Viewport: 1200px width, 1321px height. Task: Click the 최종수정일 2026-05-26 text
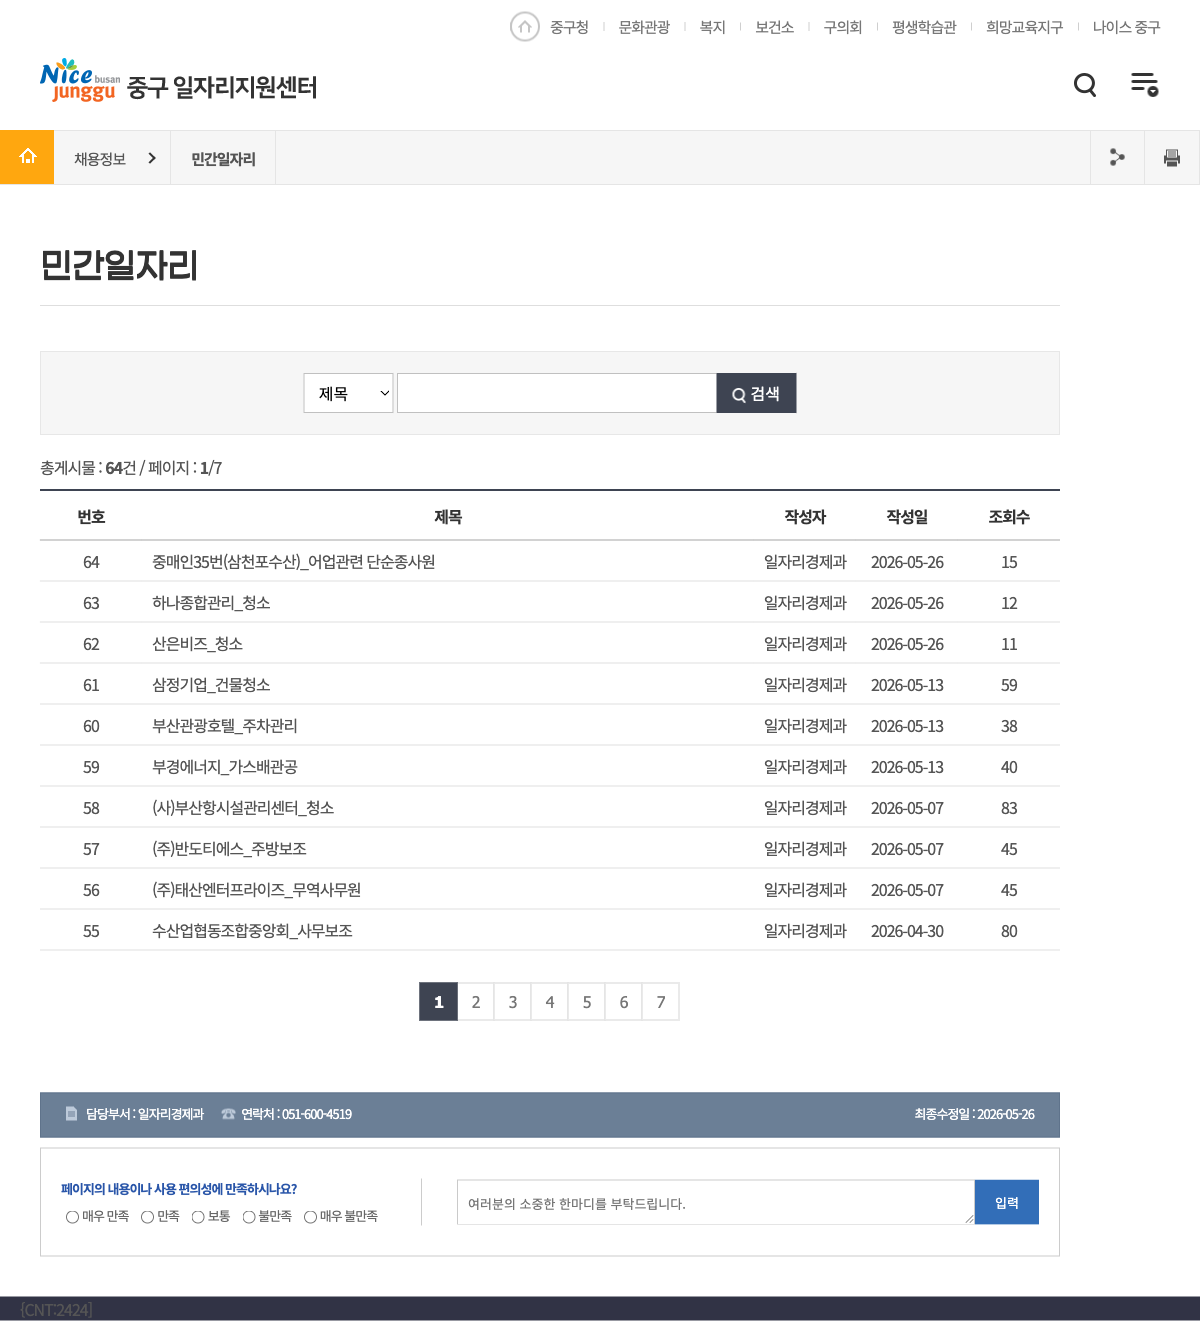(974, 1114)
